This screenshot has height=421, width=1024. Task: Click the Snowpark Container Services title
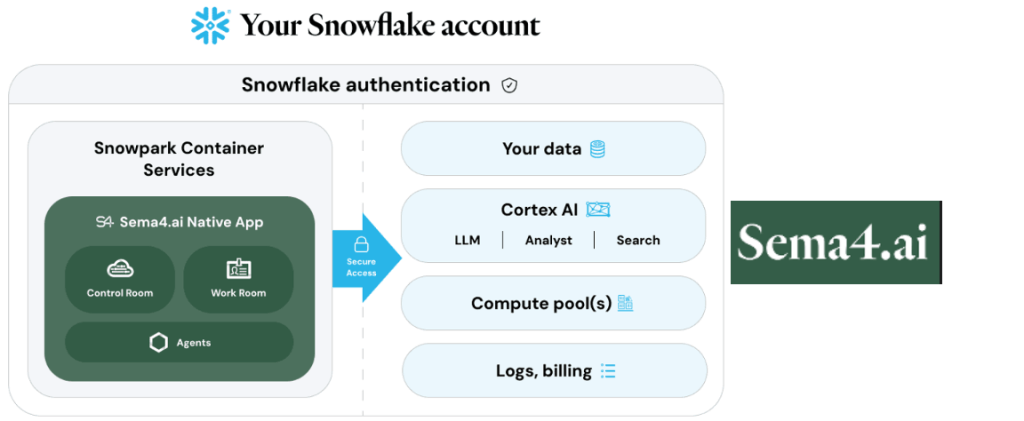[179, 159]
